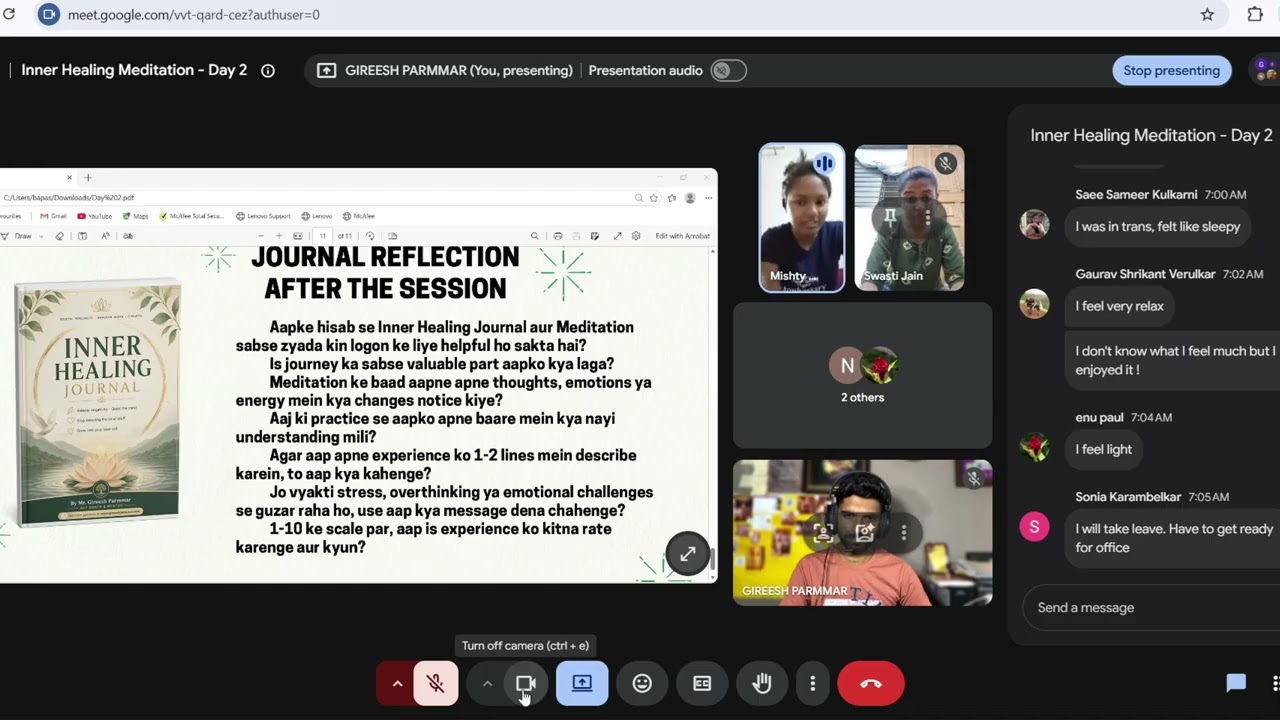Viewport: 1280px width, 720px height.
Task: Reload the page in browser
Action: pos(10,14)
